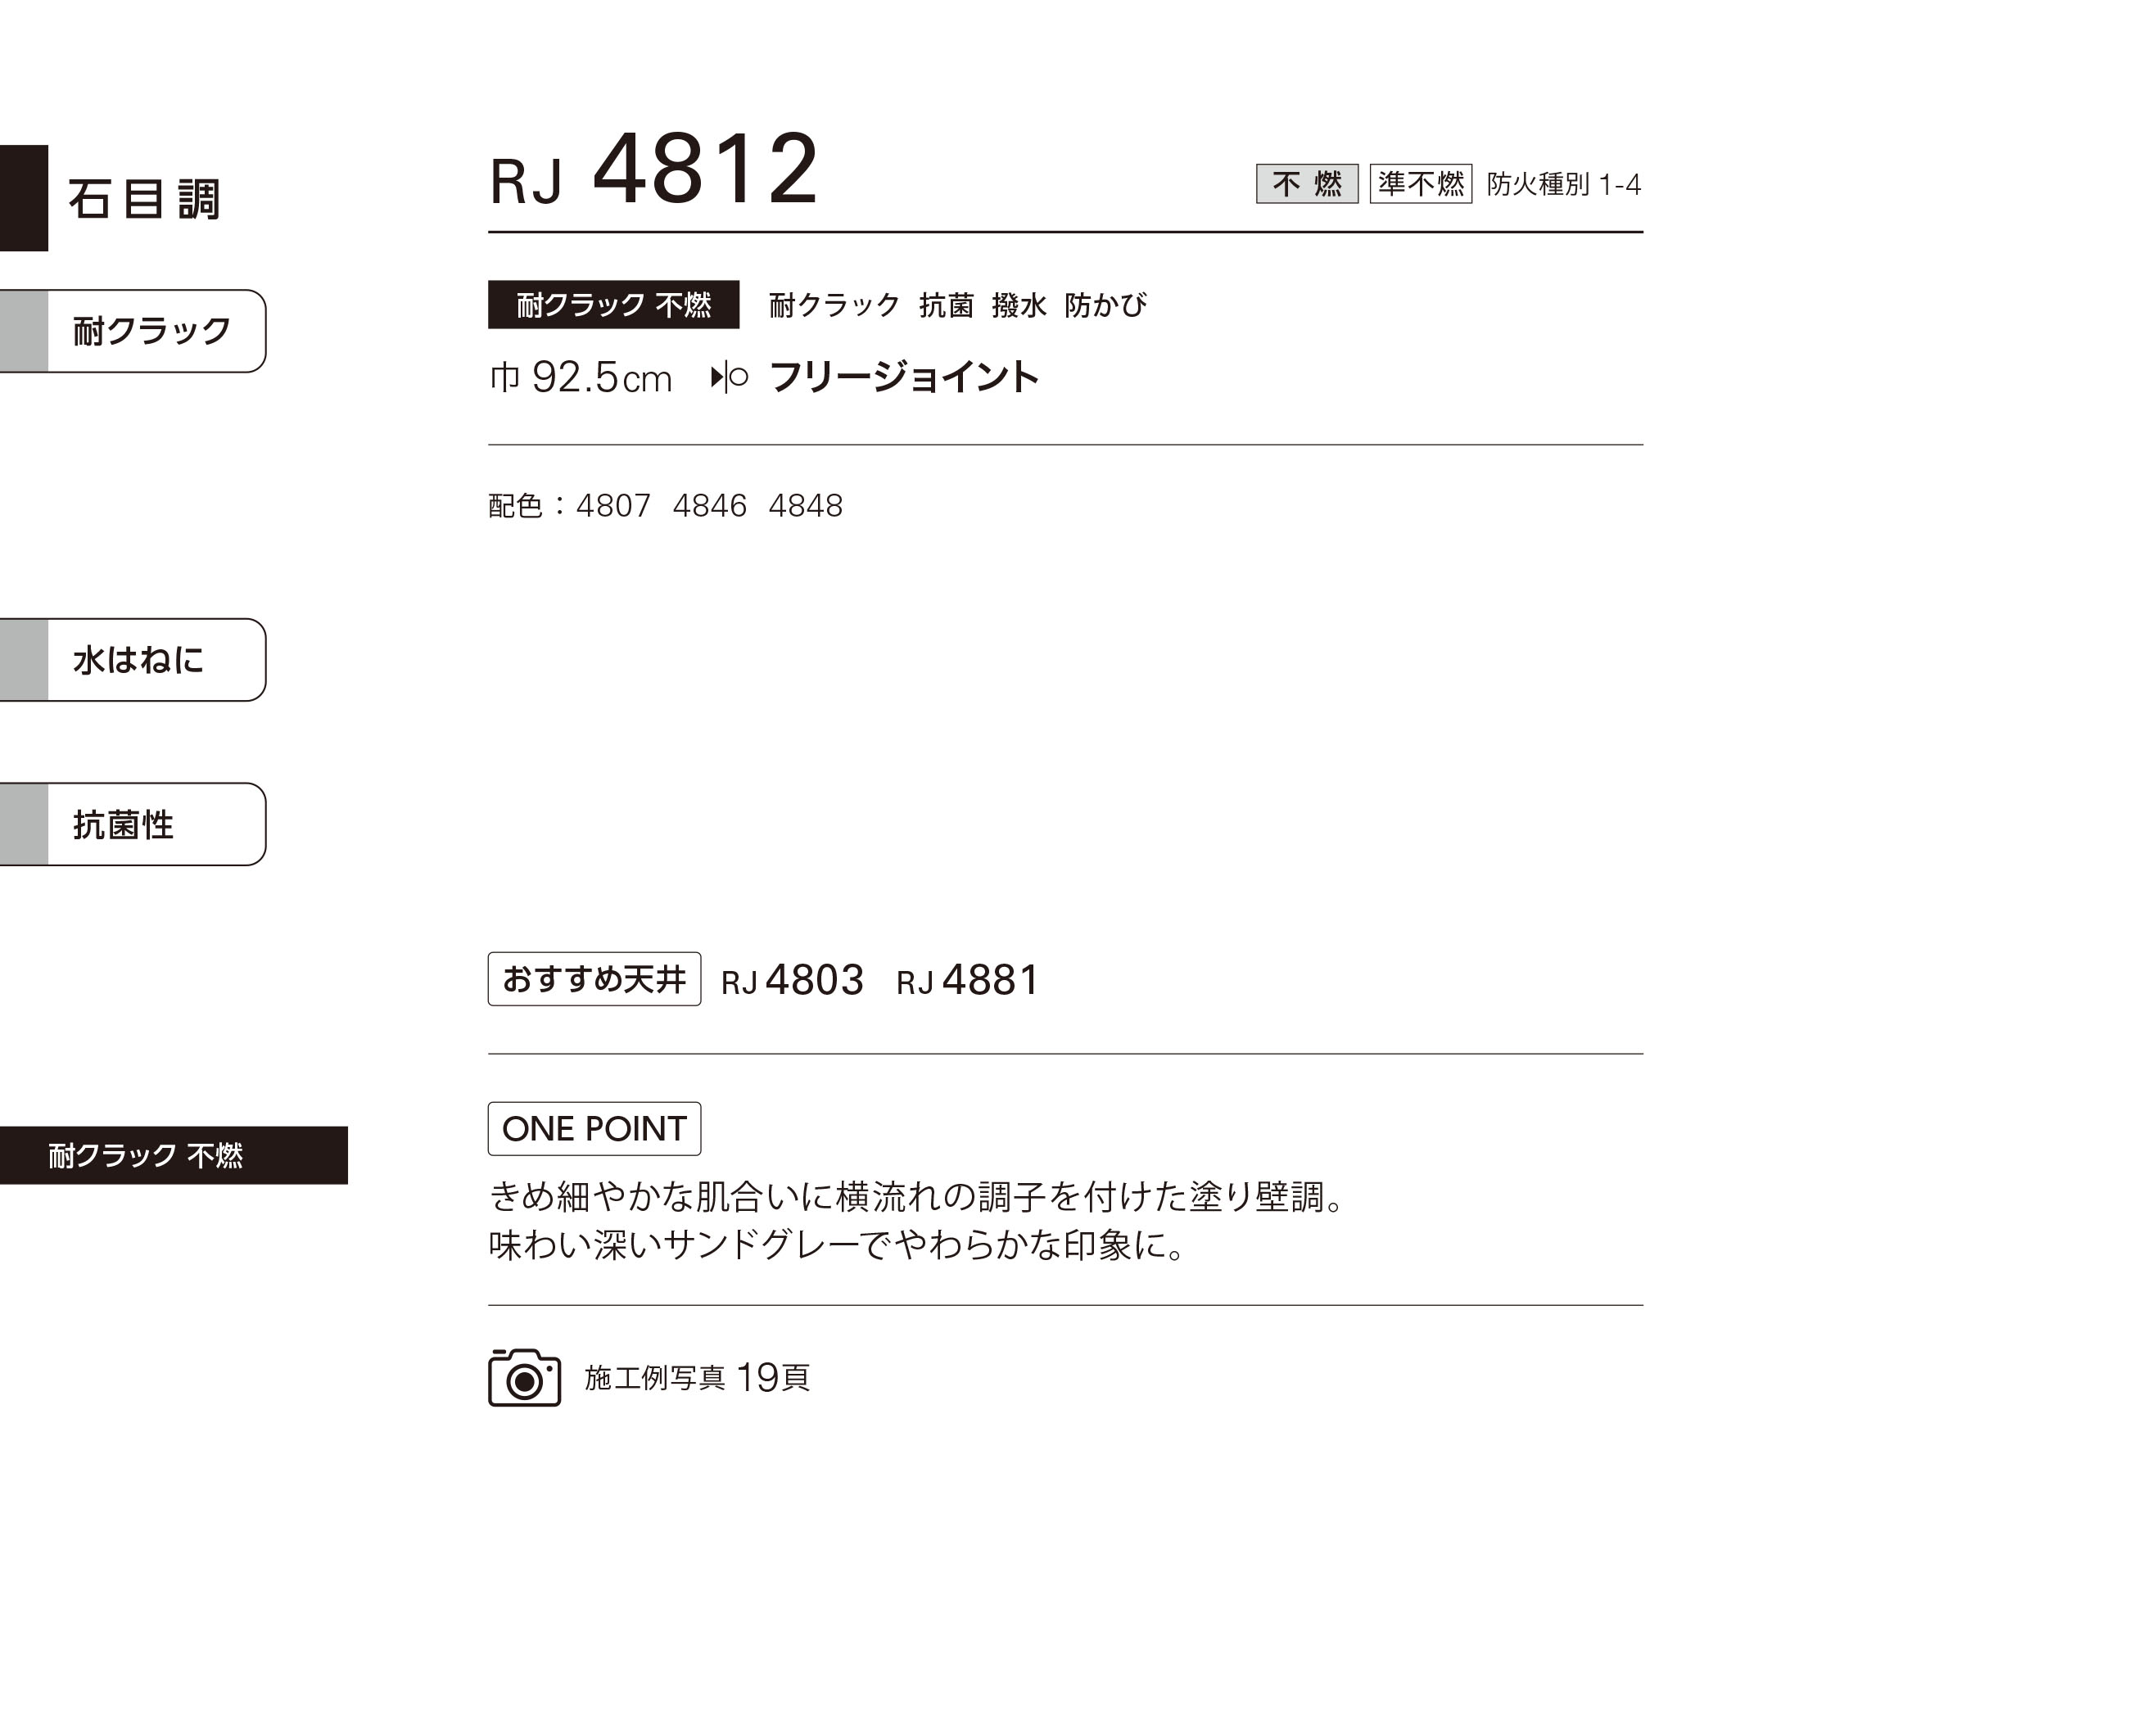Open recommended ceiling RJ 4881
Viewport: 2156px width, 1721px height.
click(x=968, y=981)
